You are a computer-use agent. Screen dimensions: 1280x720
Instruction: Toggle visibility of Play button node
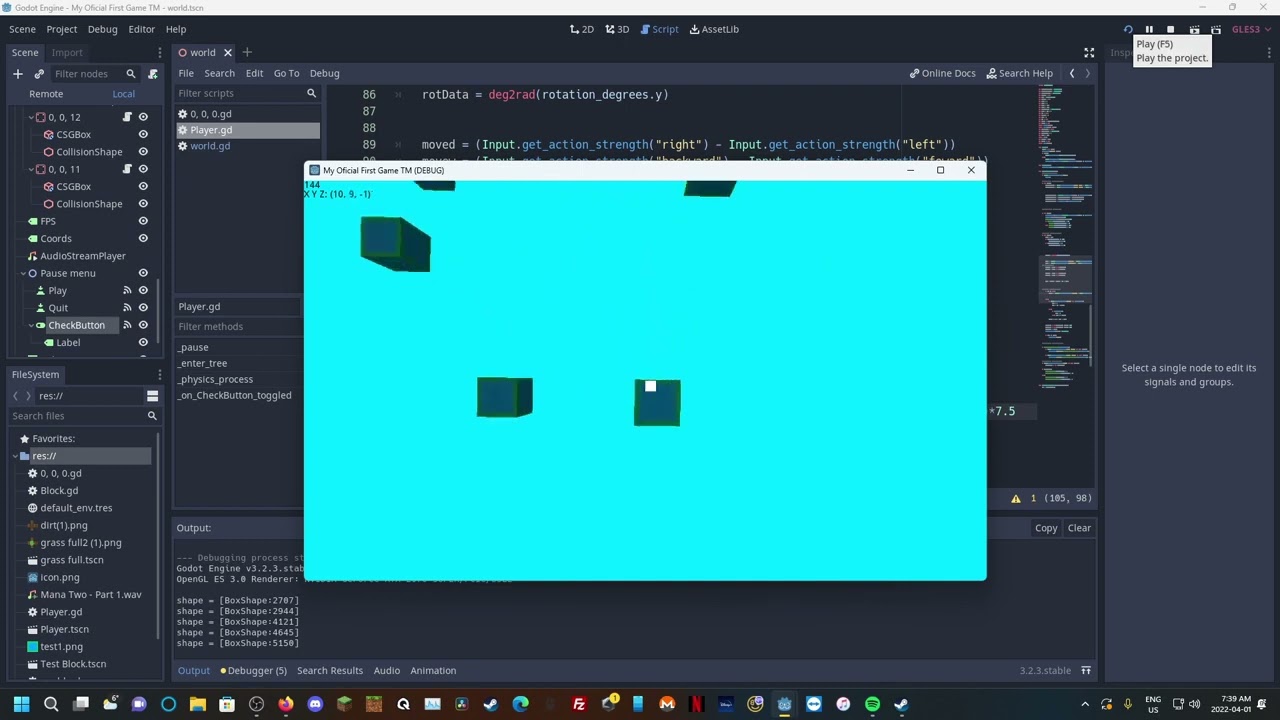[143, 291]
